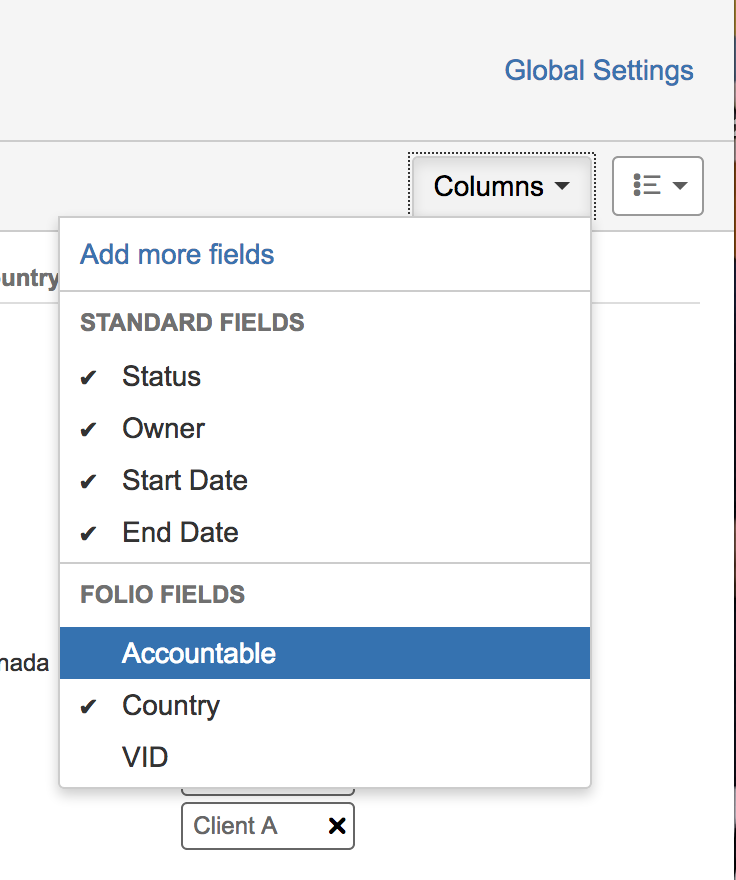Enable the VID column
The height and width of the screenshot is (880, 736).
point(145,757)
